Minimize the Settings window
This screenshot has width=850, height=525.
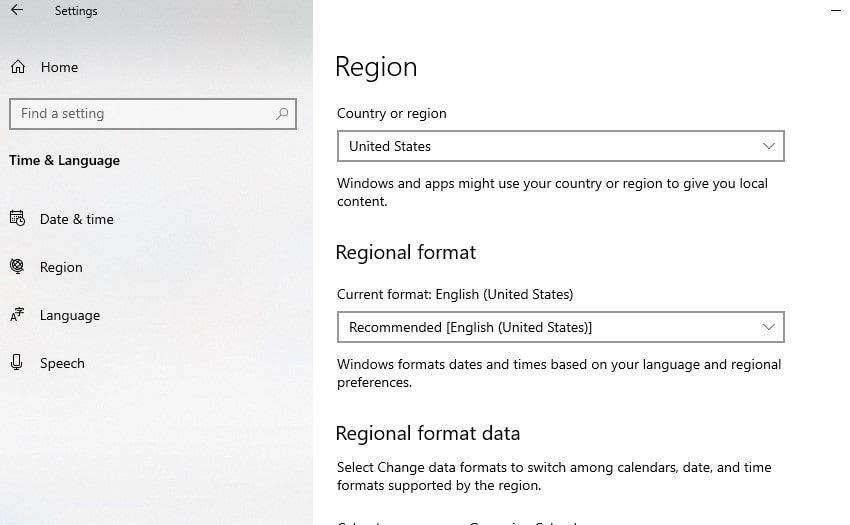tap(836, 10)
